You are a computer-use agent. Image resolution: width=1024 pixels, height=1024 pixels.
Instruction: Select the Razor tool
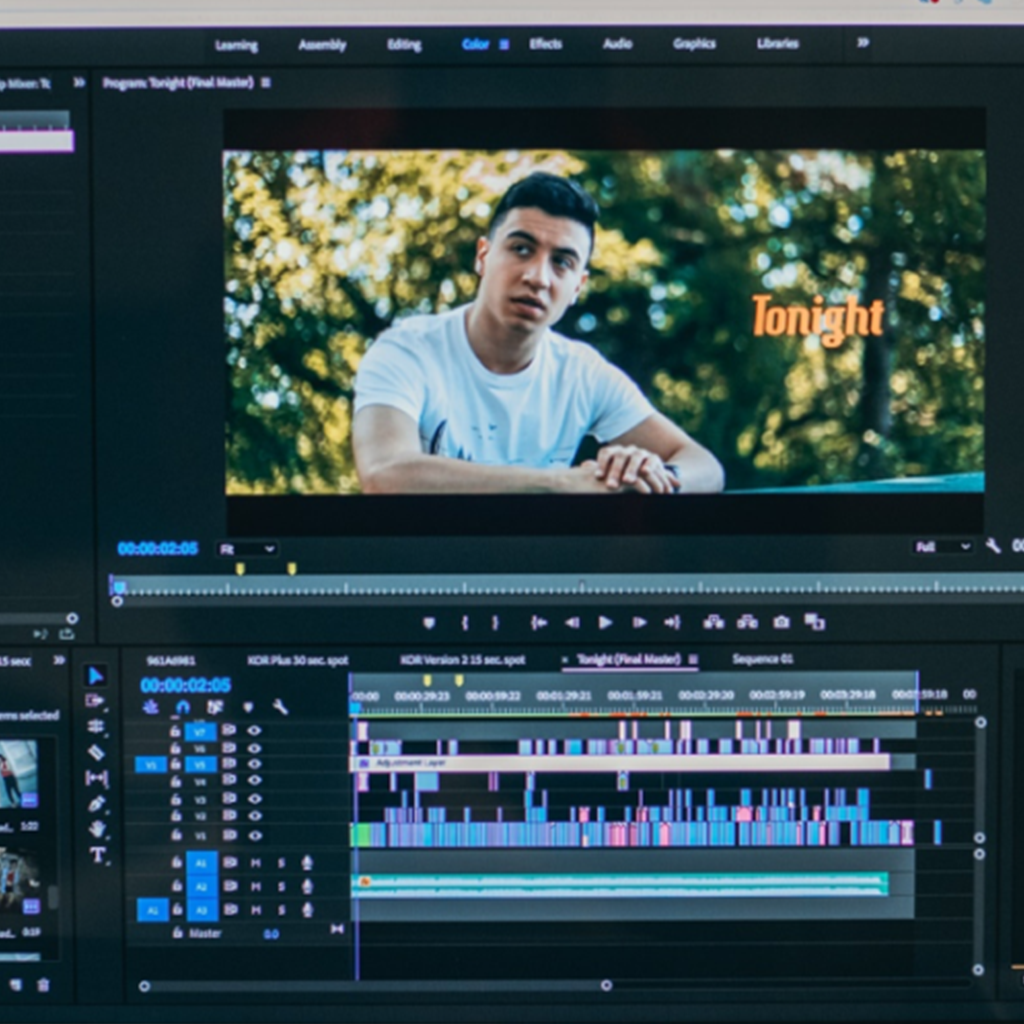click(96, 752)
